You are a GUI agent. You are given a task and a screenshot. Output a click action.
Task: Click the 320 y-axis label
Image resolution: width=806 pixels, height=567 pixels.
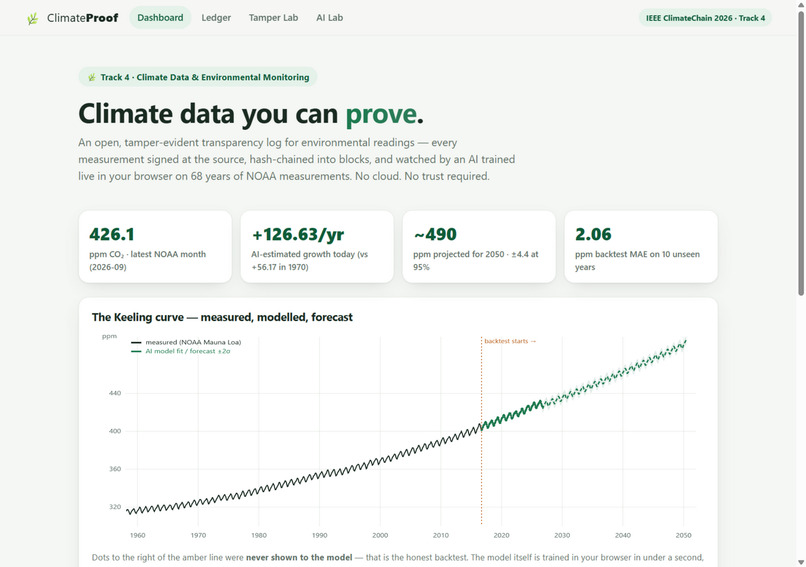click(115, 507)
